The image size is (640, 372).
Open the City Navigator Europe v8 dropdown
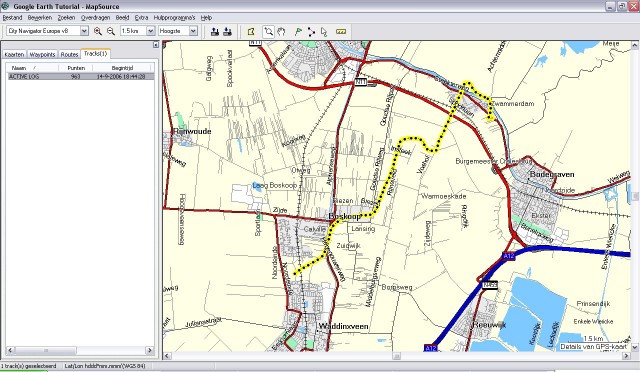84,31
